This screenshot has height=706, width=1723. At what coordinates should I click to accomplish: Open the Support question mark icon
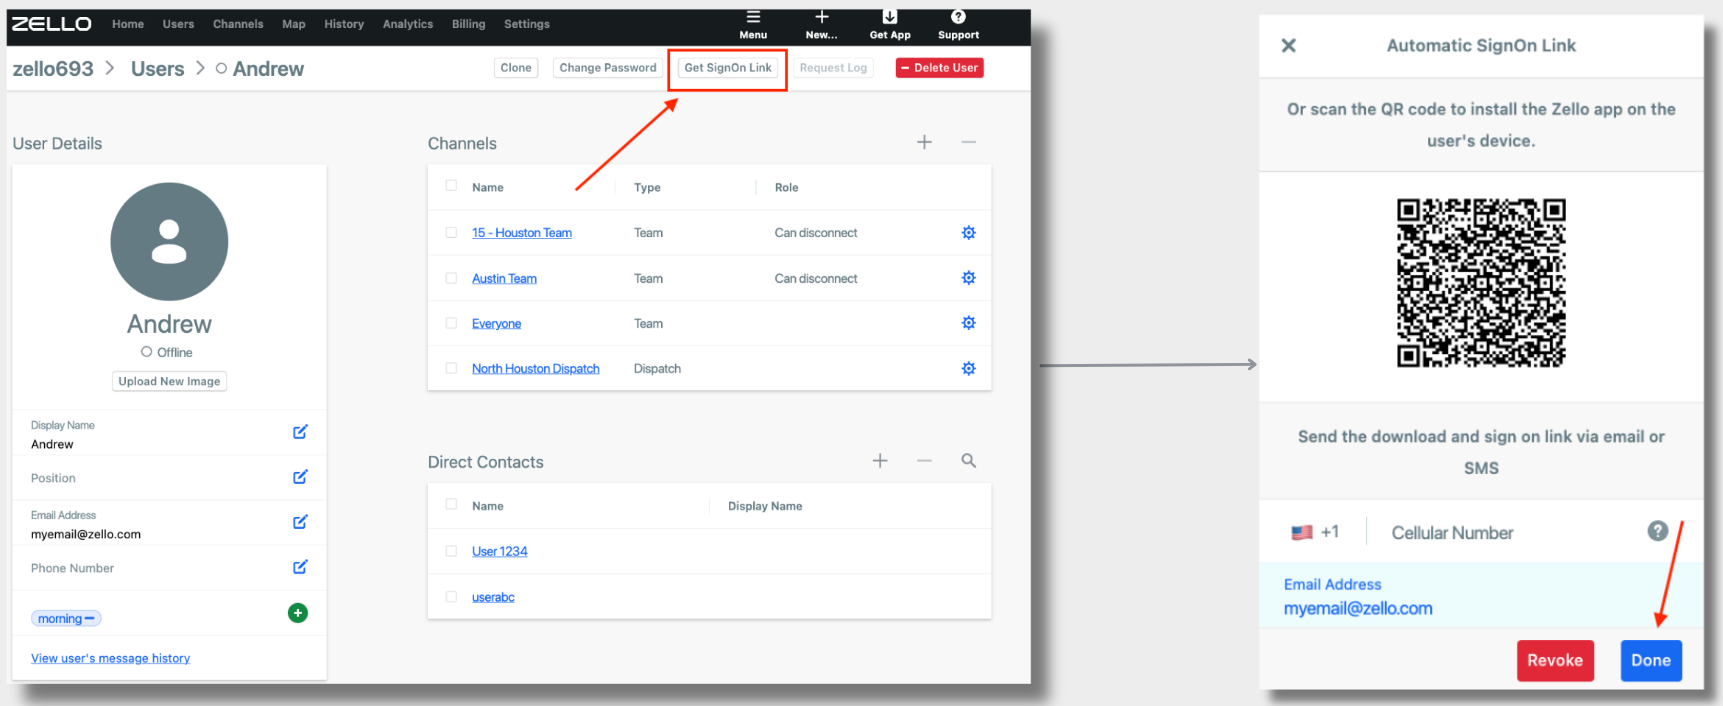tap(958, 17)
